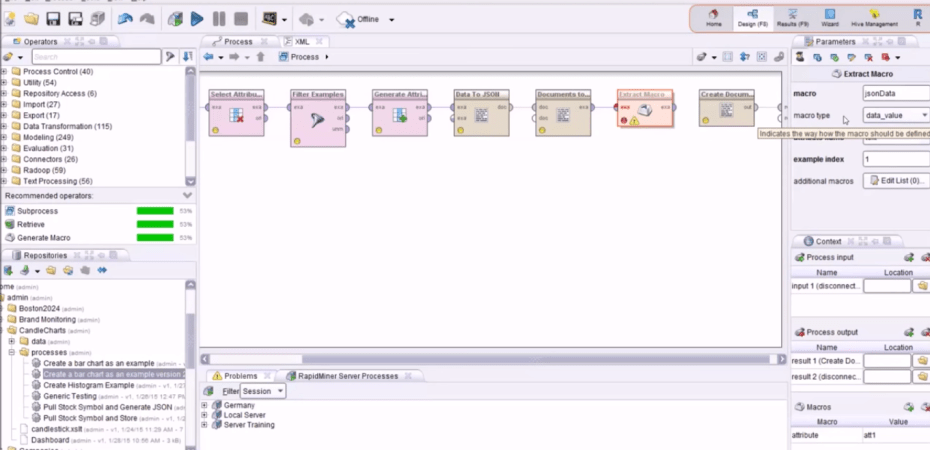
Task: Switch to the XML tab
Action: coord(298,42)
